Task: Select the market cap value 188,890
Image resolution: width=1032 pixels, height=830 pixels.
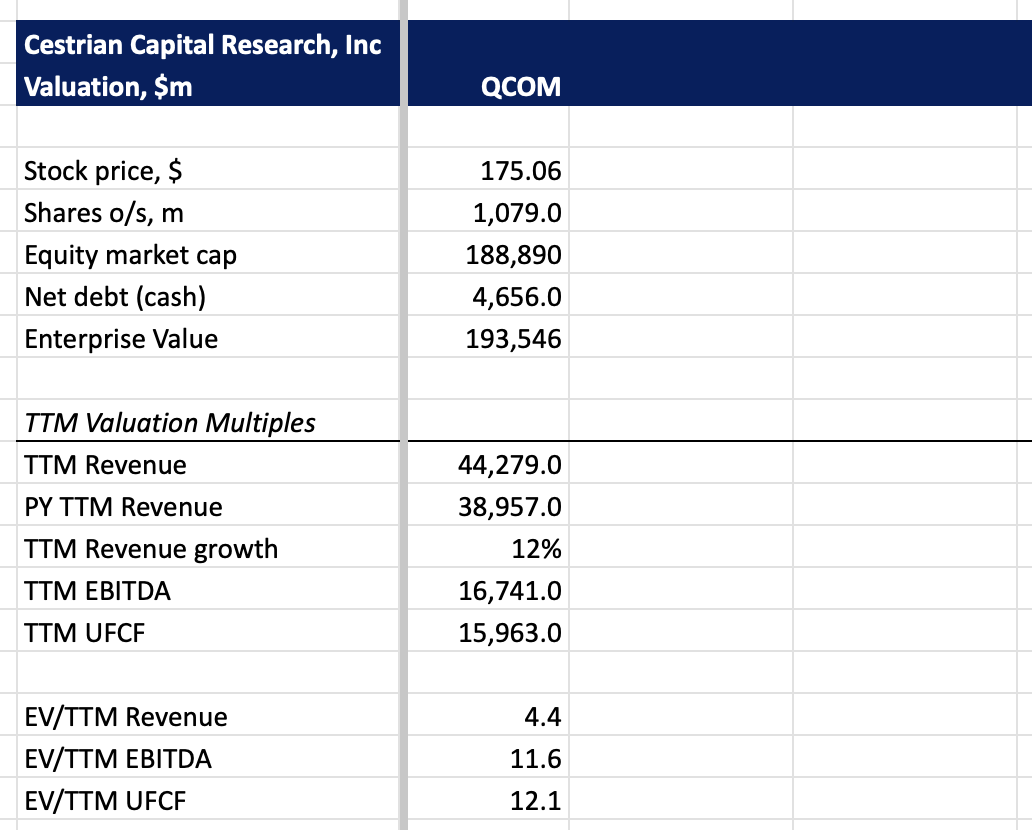Action: (520, 255)
